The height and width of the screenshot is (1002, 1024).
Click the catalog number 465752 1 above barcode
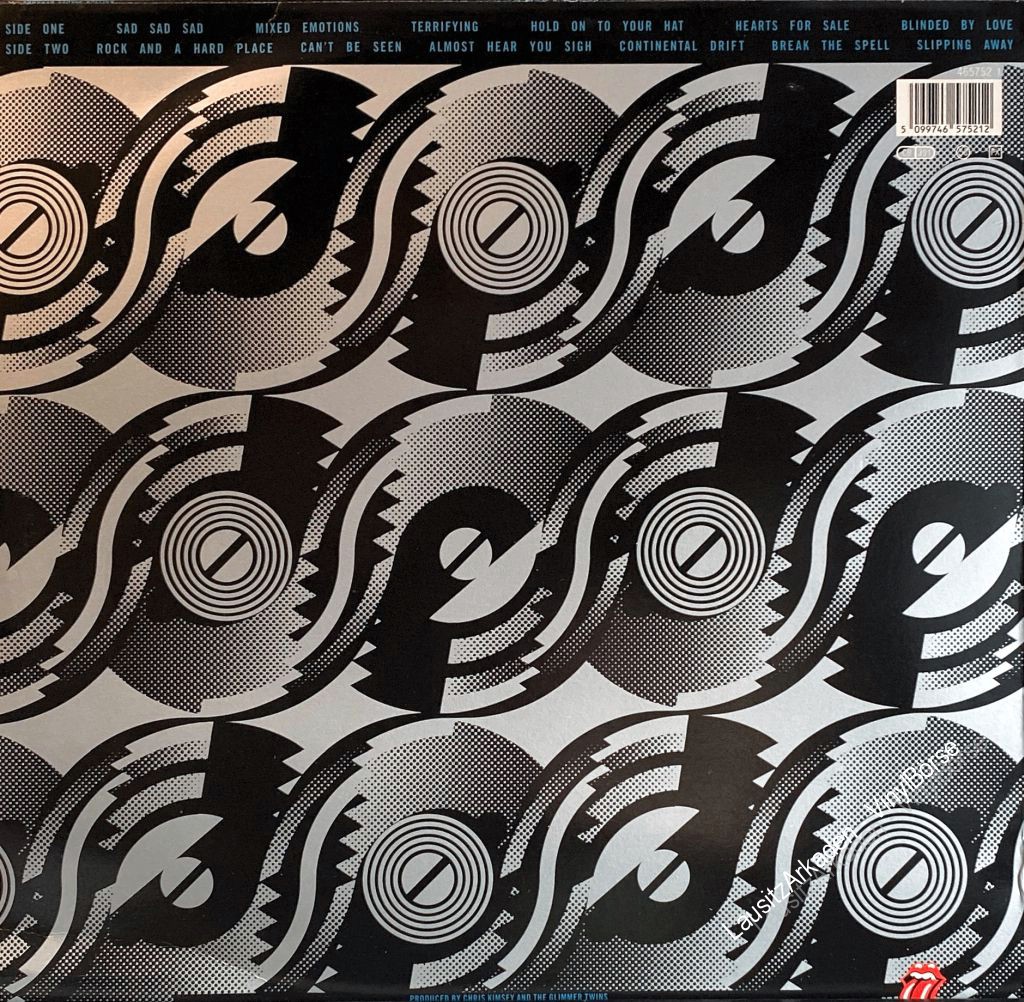(x=975, y=71)
